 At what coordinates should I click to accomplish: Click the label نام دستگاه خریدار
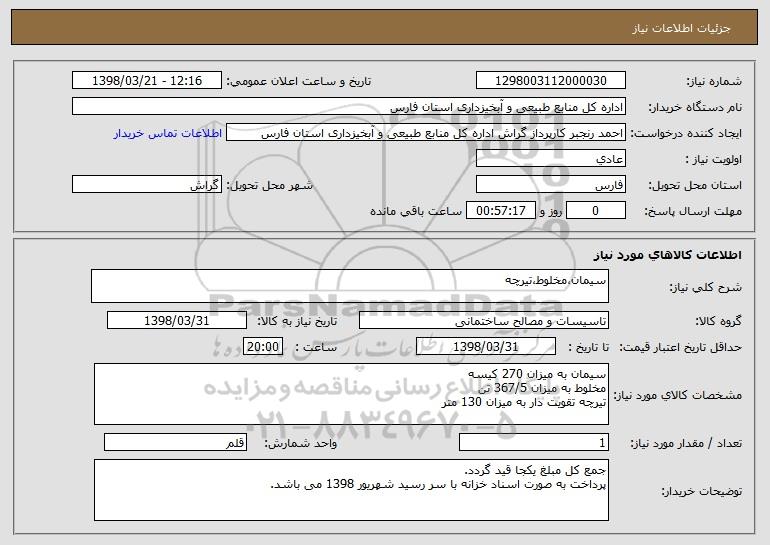point(695,108)
